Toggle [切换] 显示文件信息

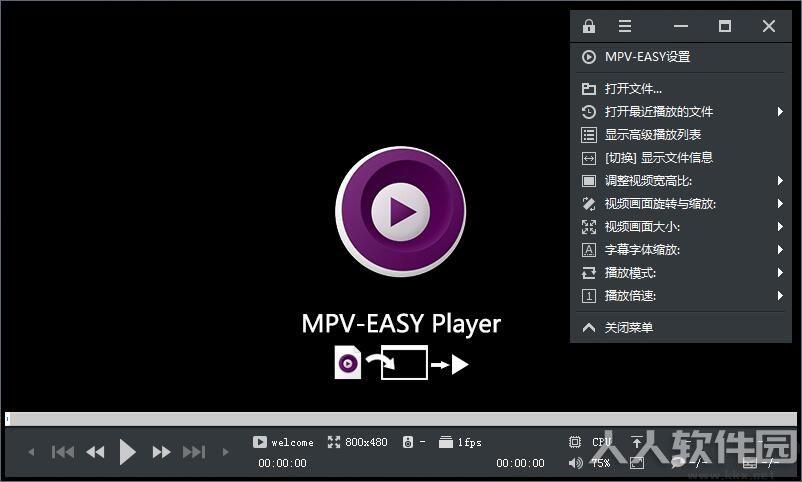pos(680,158)
